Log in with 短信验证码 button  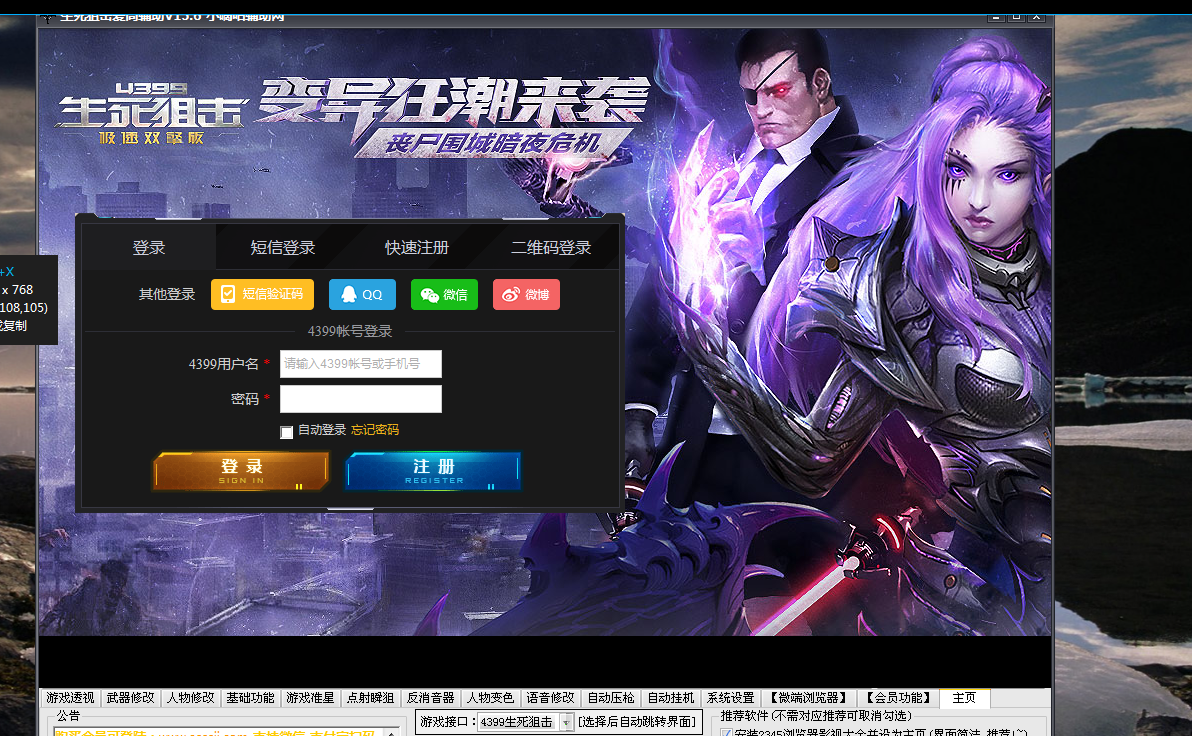[262, 294]
